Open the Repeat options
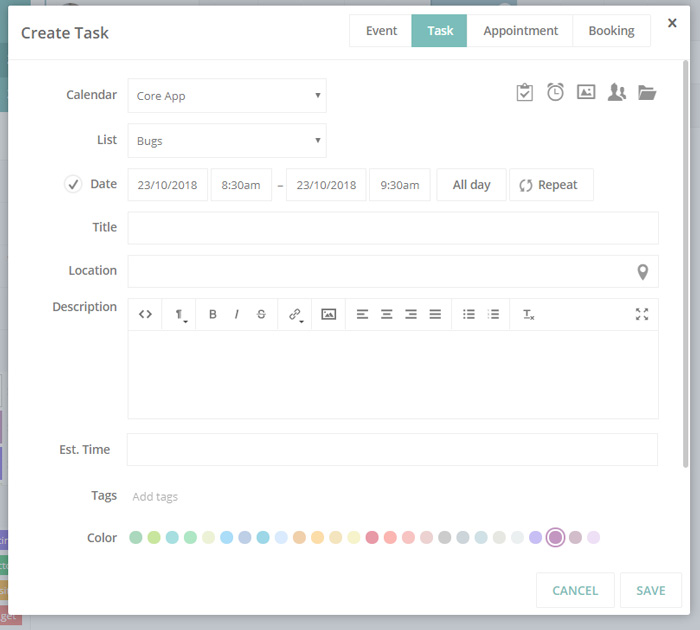The width and height of the screenshot is (700, 630). (x=551, y=184)
